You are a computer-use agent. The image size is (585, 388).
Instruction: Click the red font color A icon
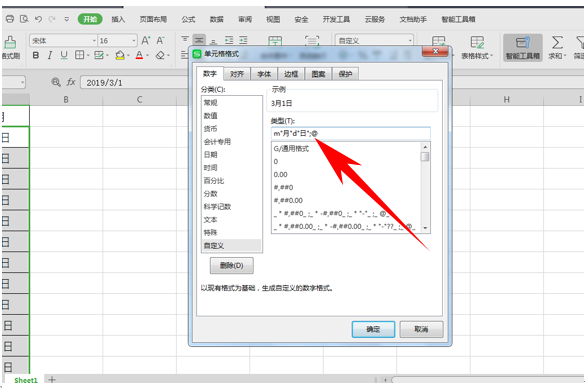pyautogui.click(x=139, y=55)
